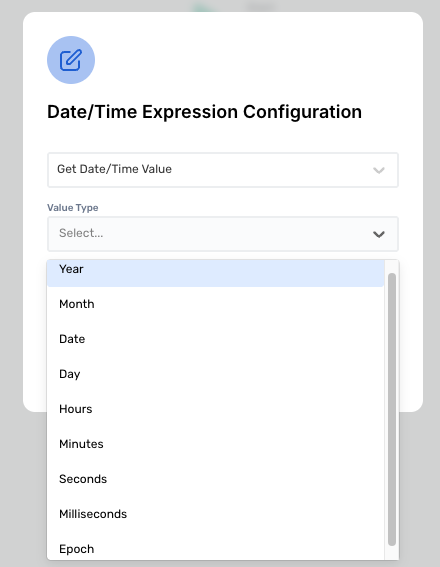
Task: Select the Month option
Action: click(x=215, y=304)
